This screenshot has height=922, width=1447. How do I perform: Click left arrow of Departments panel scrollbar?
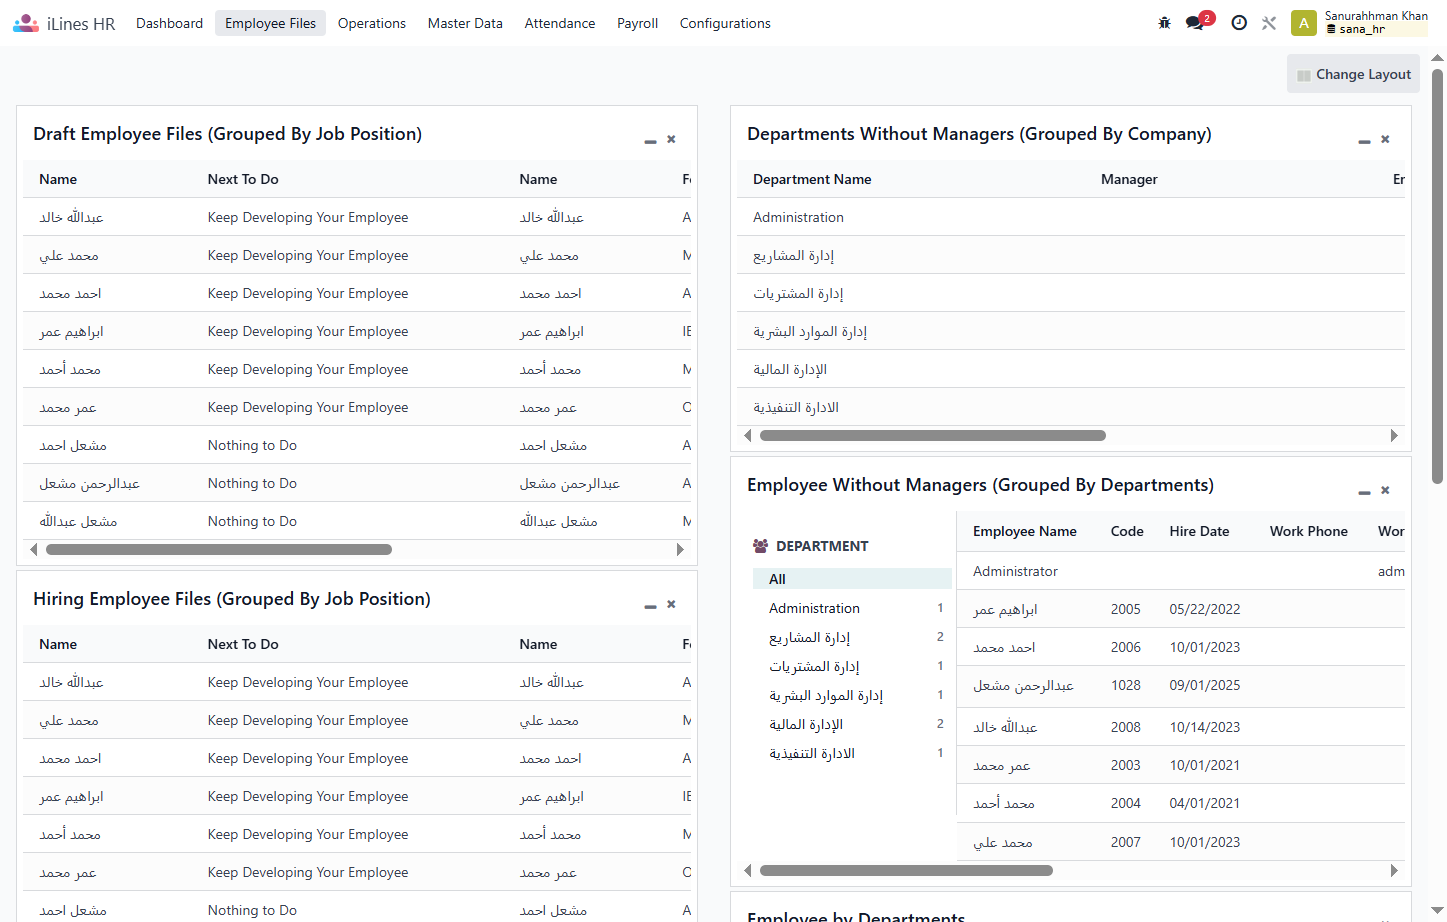748,435
